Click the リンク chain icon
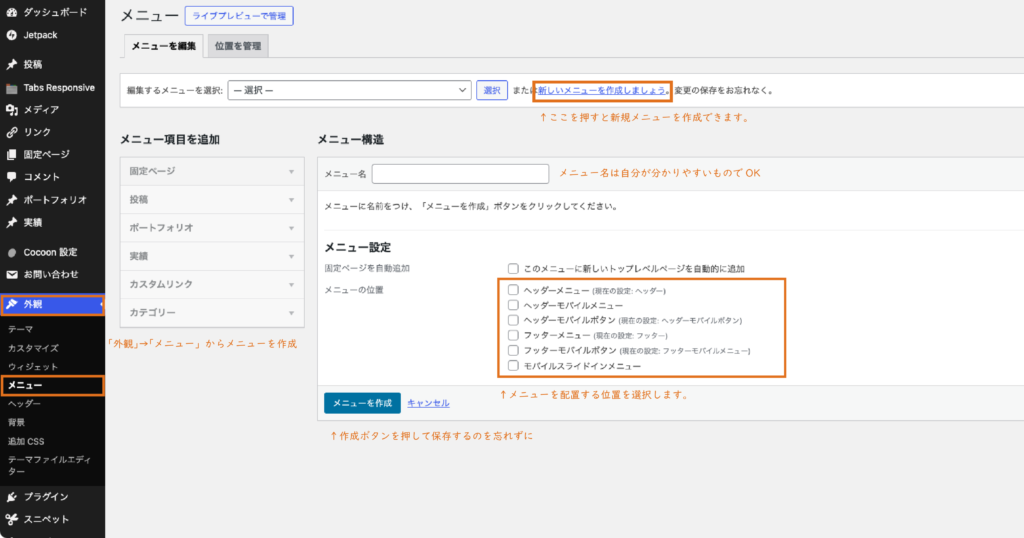The image size is (1024, 538). coord(11,132)
